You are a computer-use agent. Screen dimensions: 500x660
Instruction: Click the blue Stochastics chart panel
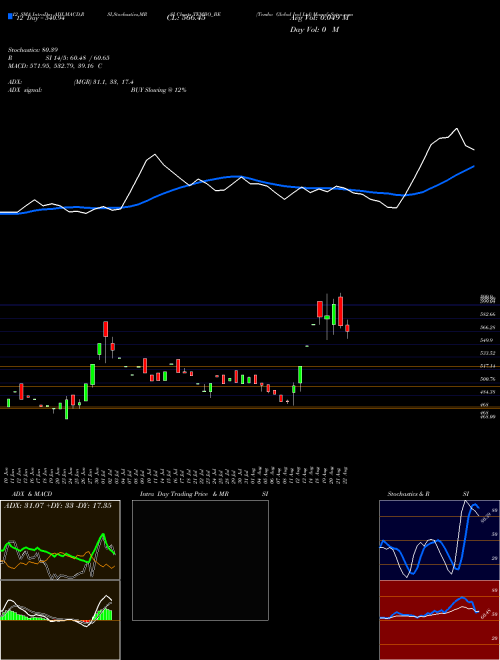tap(439, 540)
